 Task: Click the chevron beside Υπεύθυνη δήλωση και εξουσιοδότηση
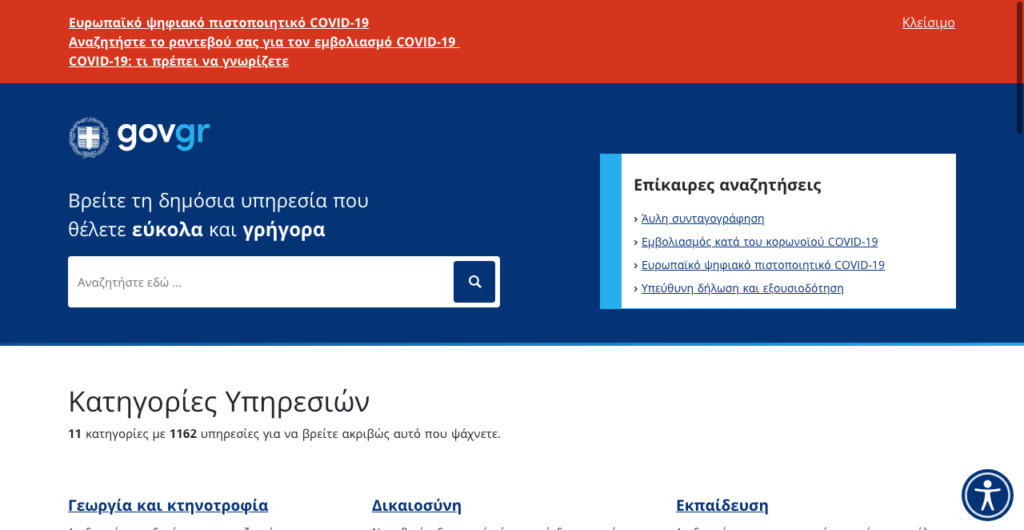[636, 288]
